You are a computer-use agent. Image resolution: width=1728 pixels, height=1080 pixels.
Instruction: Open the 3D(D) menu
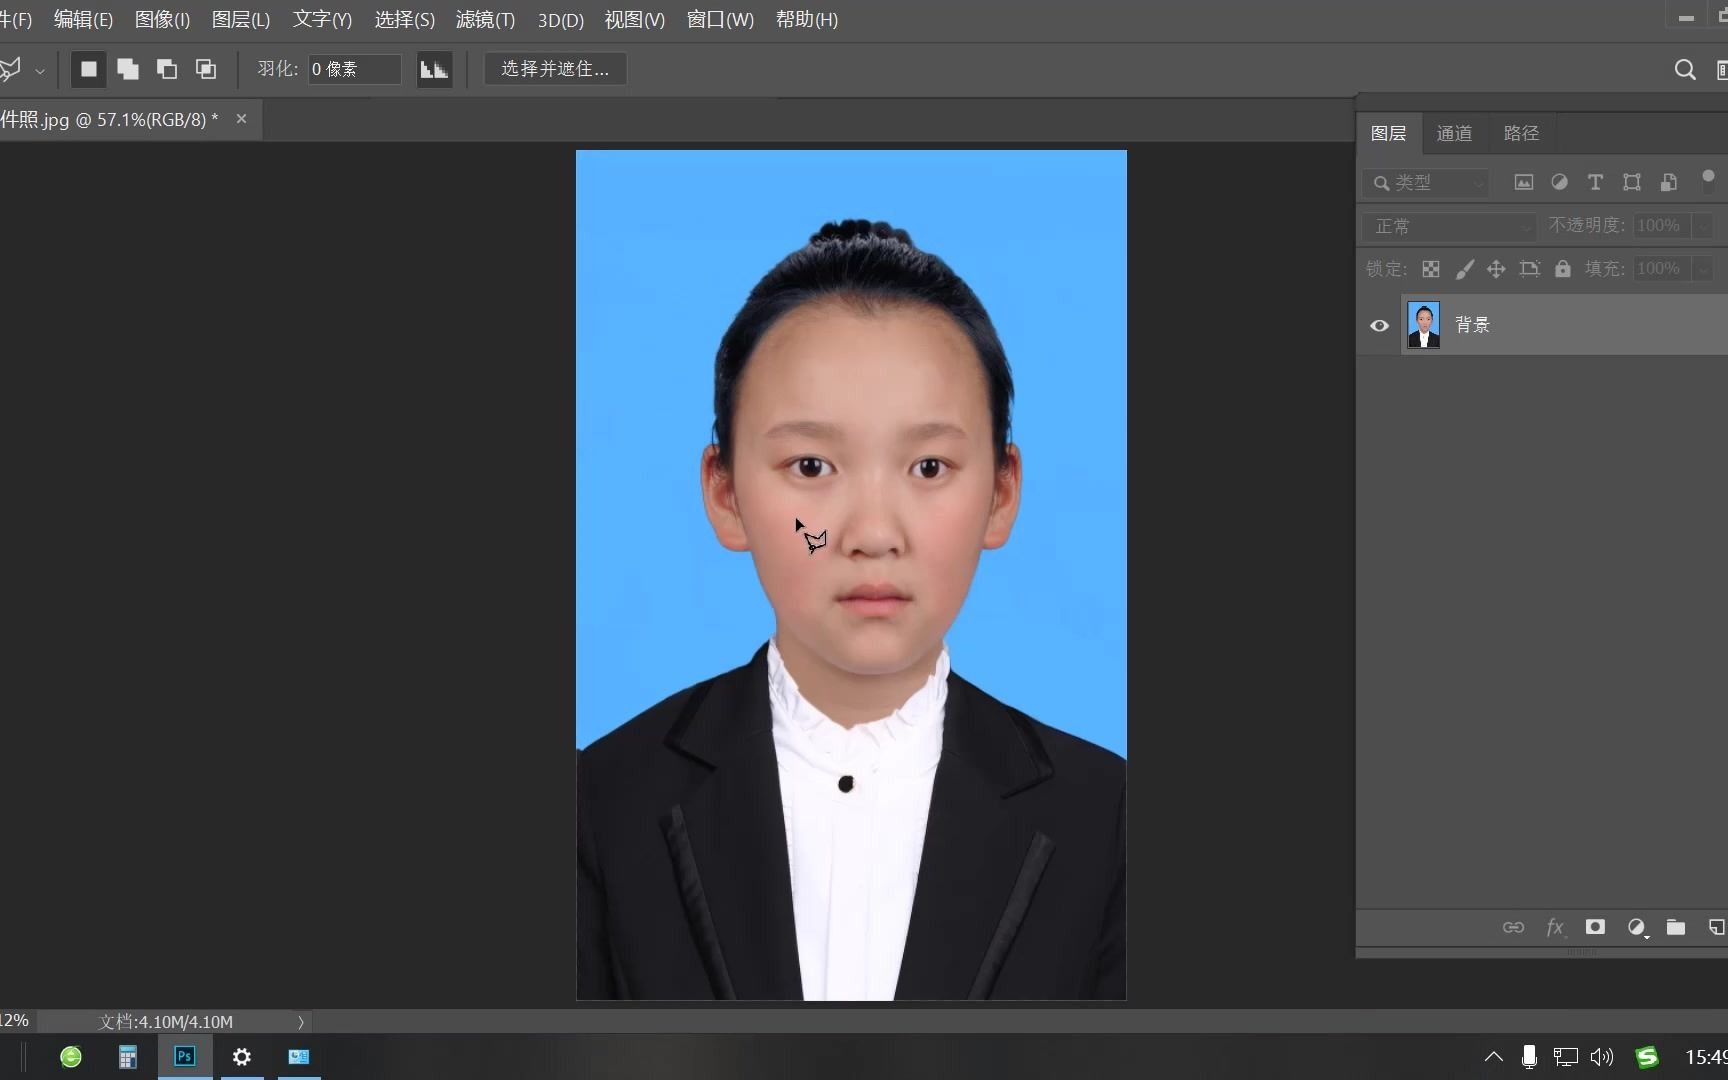pyautogui.click(x=561, y=19)
